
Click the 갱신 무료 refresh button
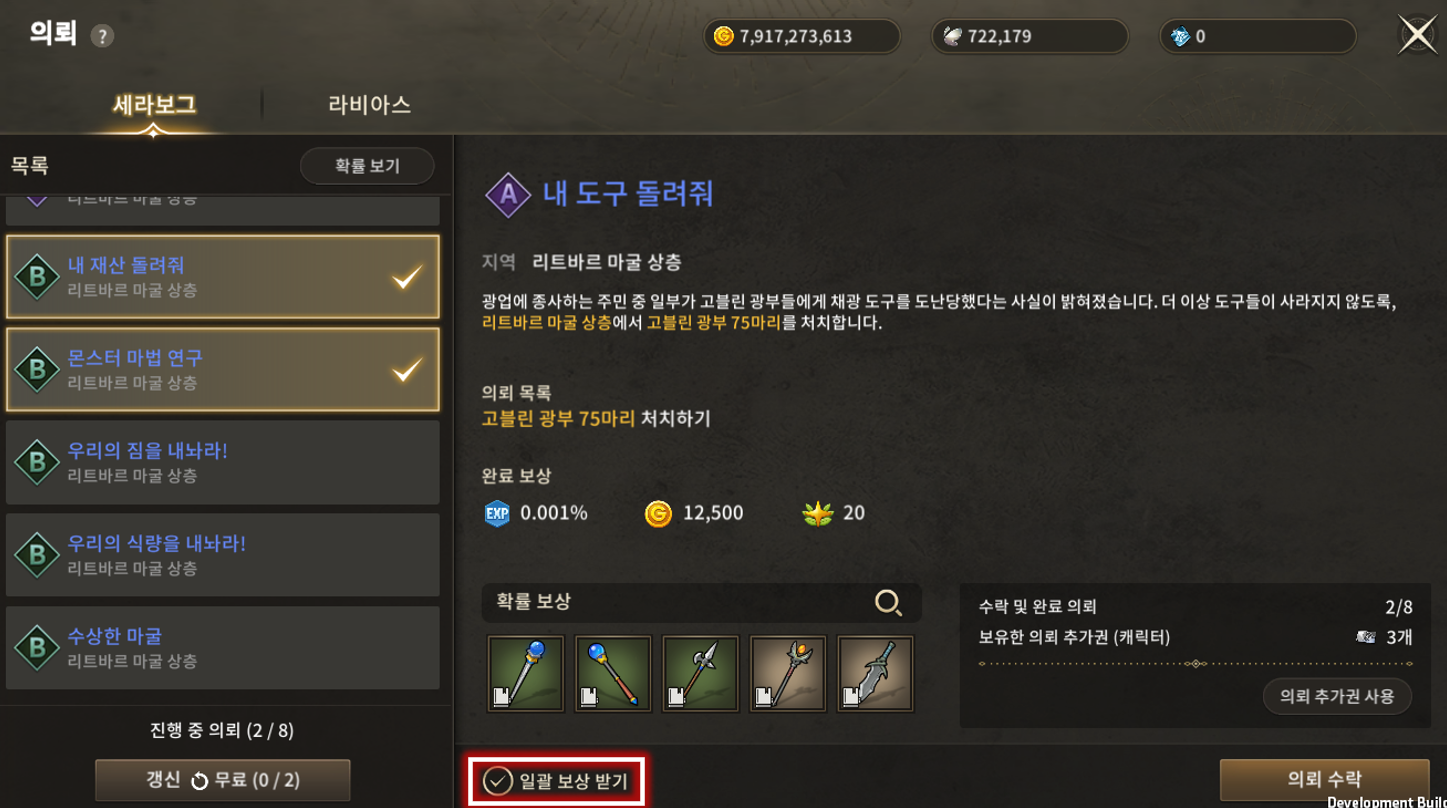coord(223,780)
